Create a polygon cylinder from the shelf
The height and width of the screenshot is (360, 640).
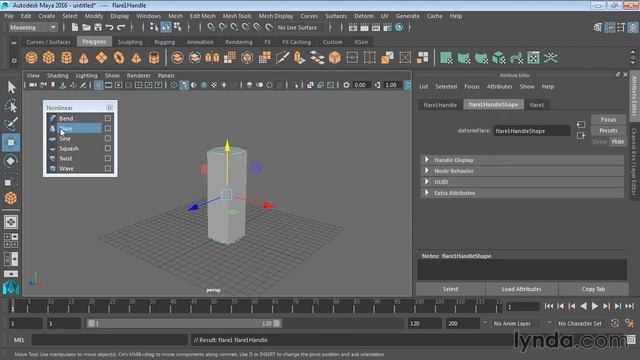tap(66, 58)
